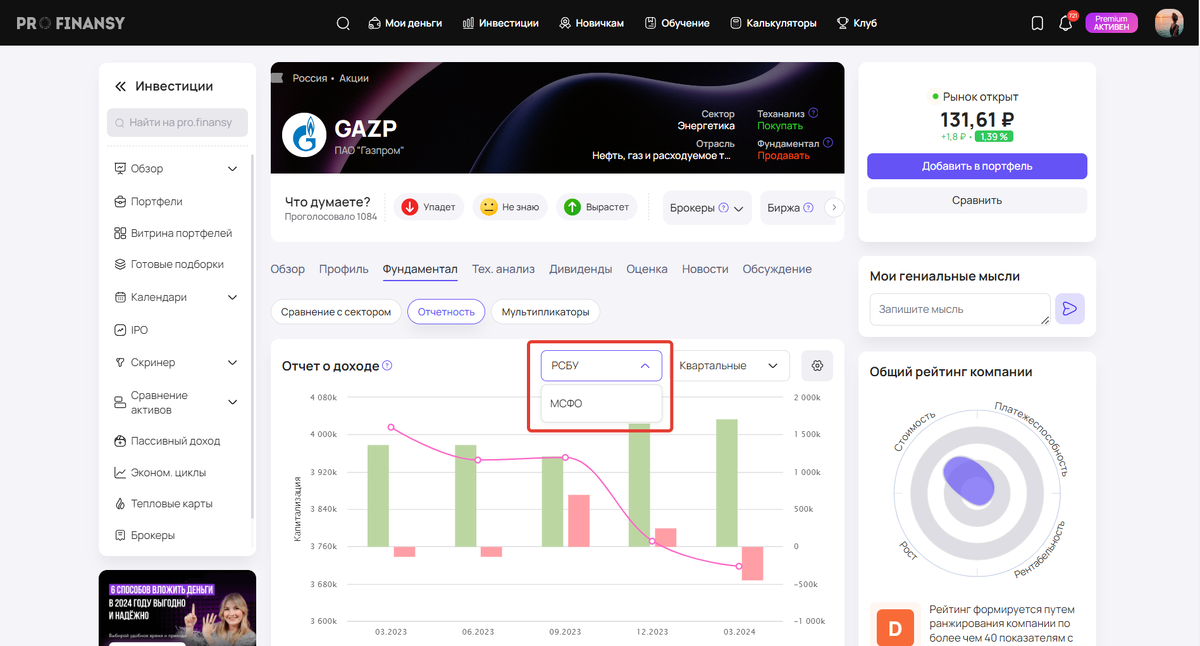Open the user avatar in the header

pyautogui.click(x=1169, y=23)
